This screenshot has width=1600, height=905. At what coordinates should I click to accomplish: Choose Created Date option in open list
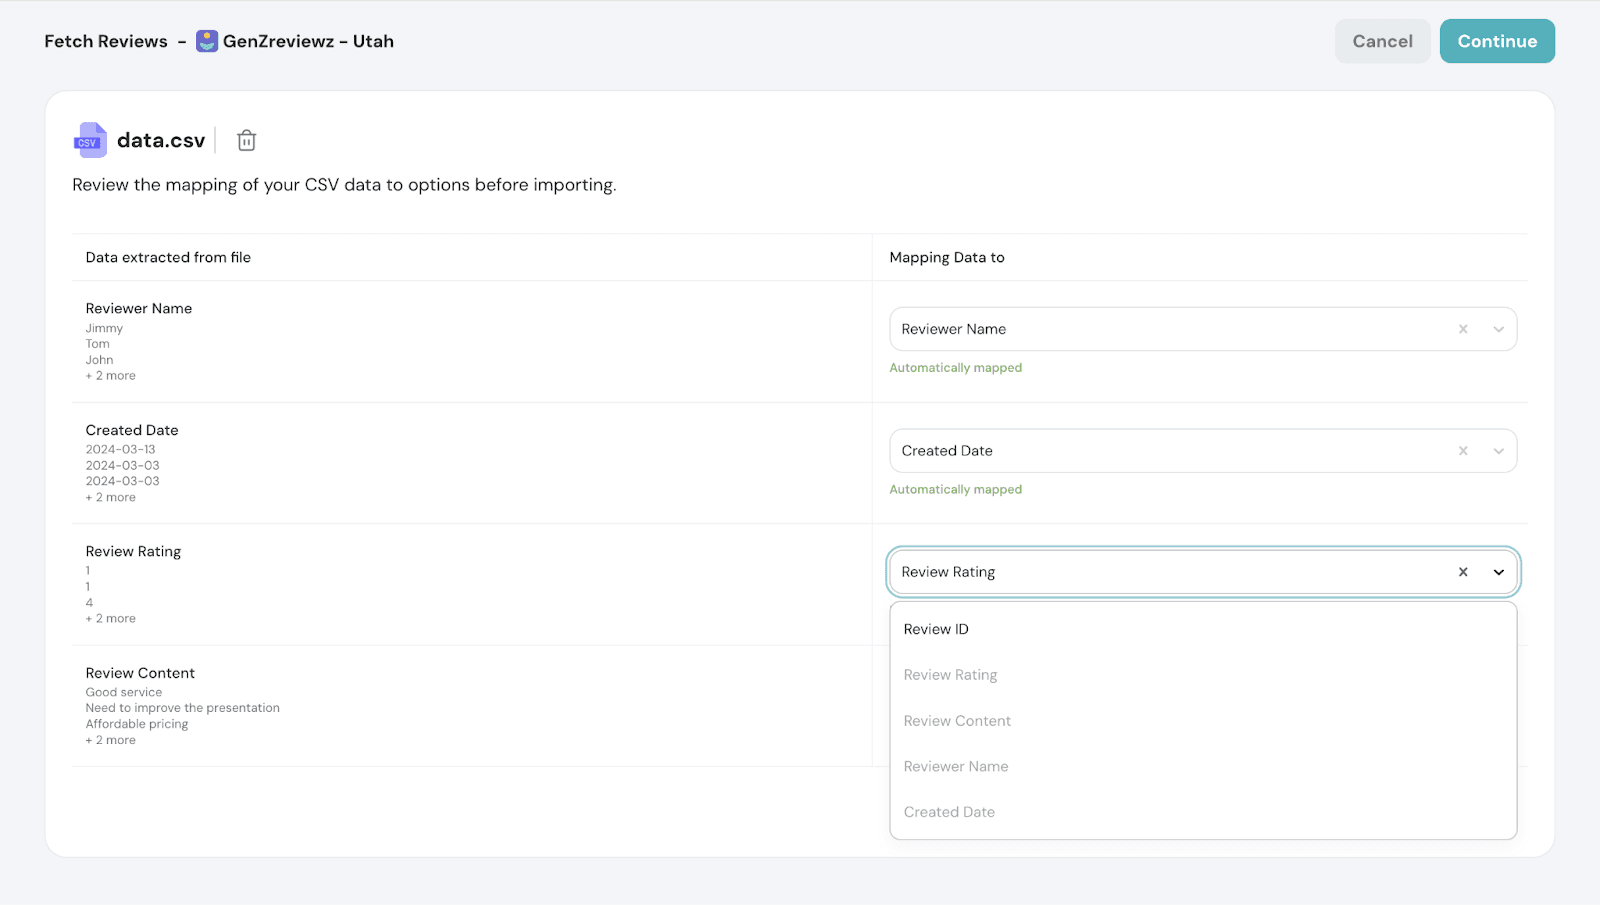949,812
